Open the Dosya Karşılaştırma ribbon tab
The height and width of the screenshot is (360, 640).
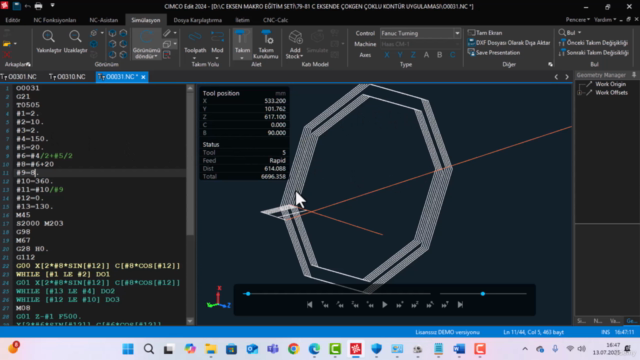[198, 20]
